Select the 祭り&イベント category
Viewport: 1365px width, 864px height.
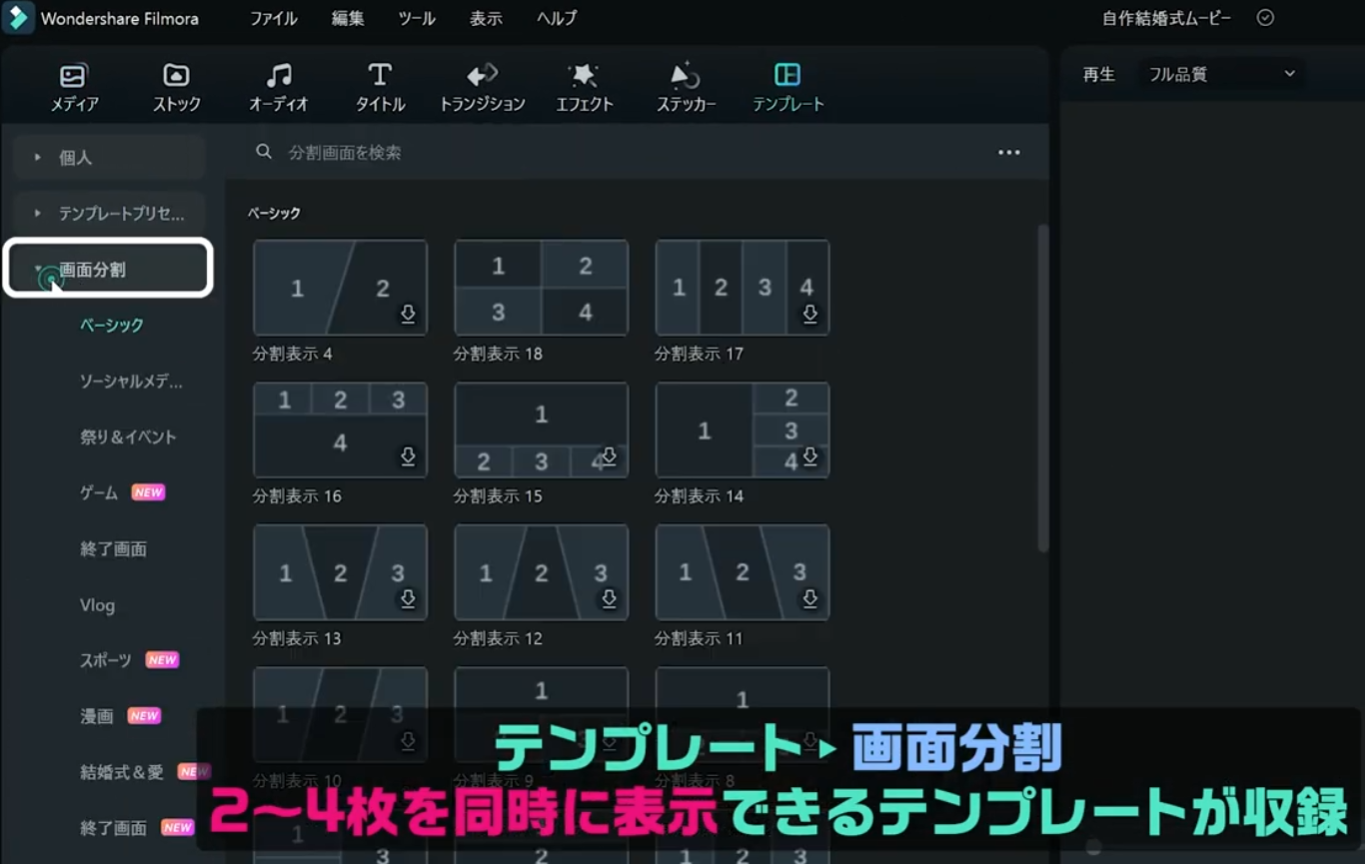[128, 437]
